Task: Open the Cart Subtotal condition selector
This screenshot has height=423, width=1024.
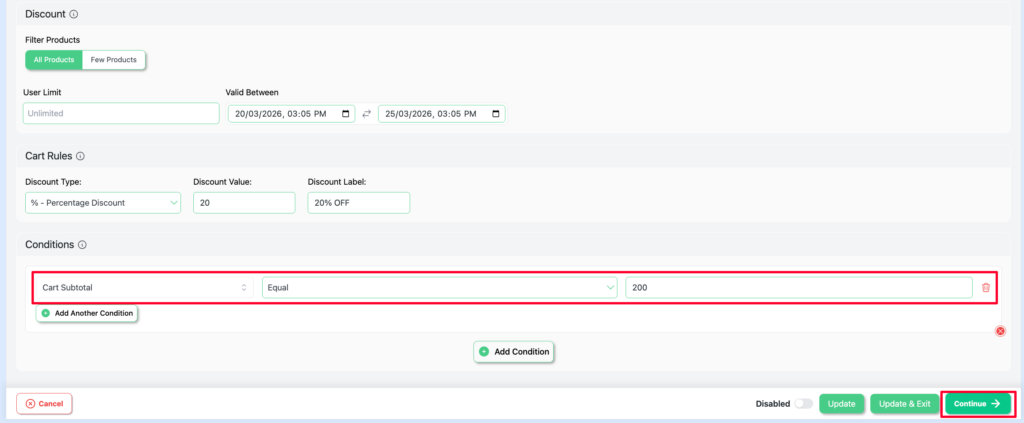Action: [143, 288]
